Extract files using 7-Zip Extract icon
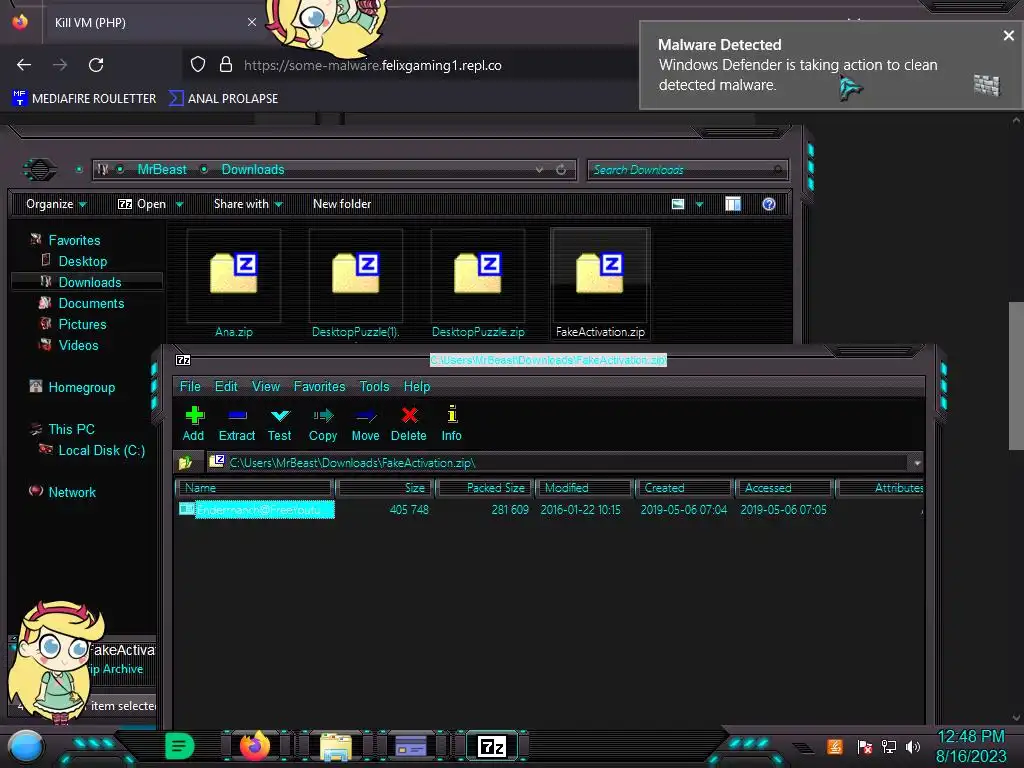Screen dimensions: 1024x768 (236, 423)
